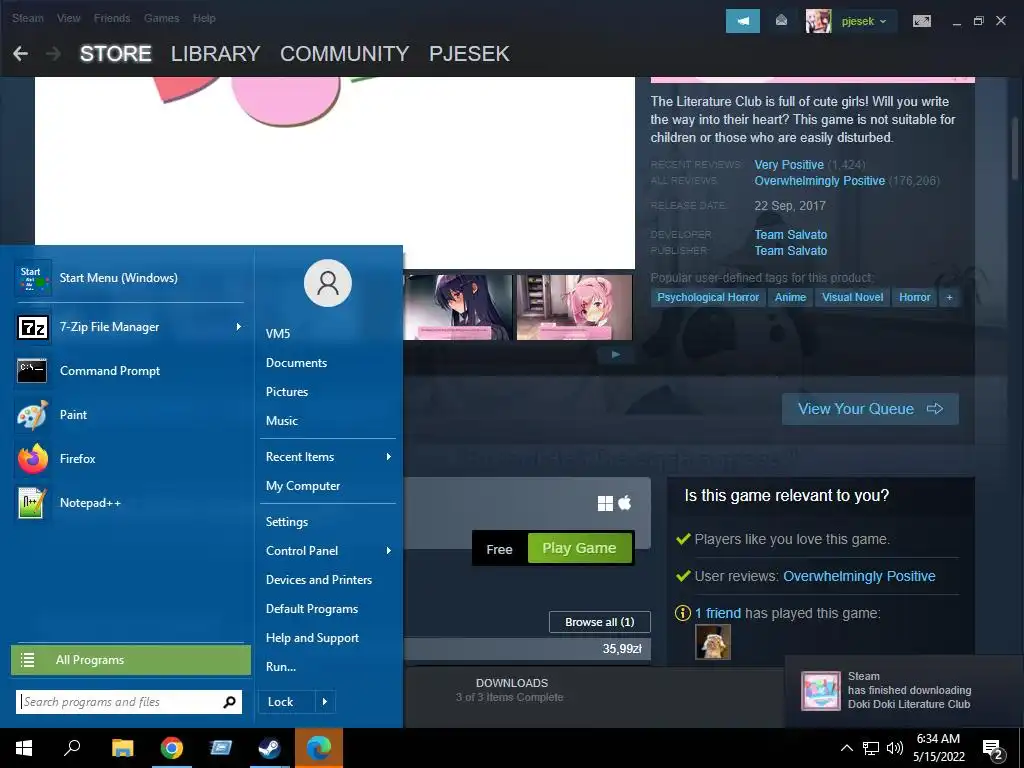Open Steam inbox envelope icon

(x=781, y=21)
